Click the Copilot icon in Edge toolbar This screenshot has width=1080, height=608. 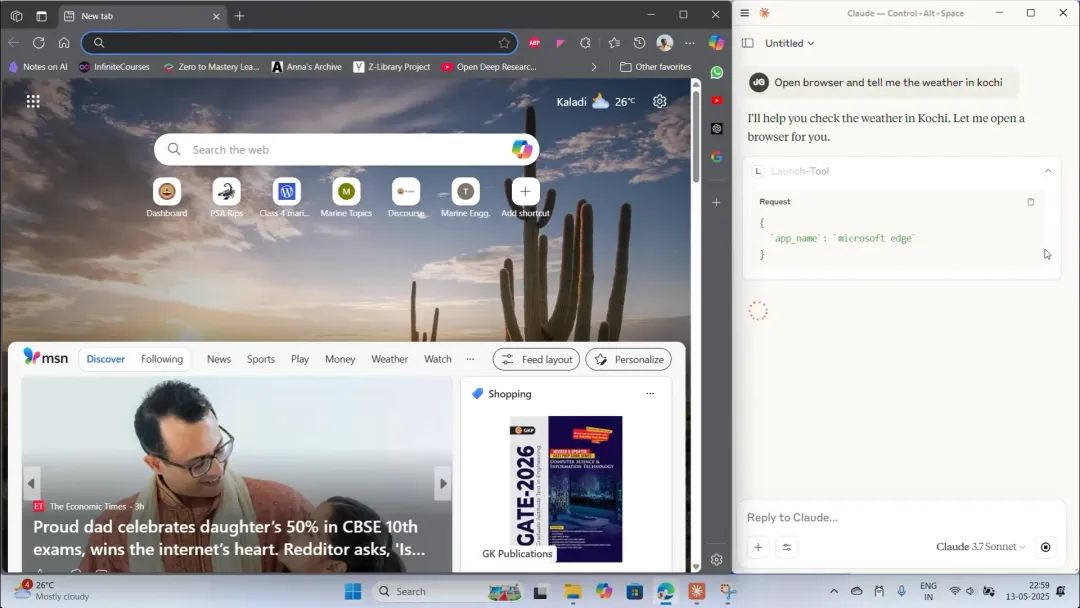pyautogui.click(x=716, y=43)
